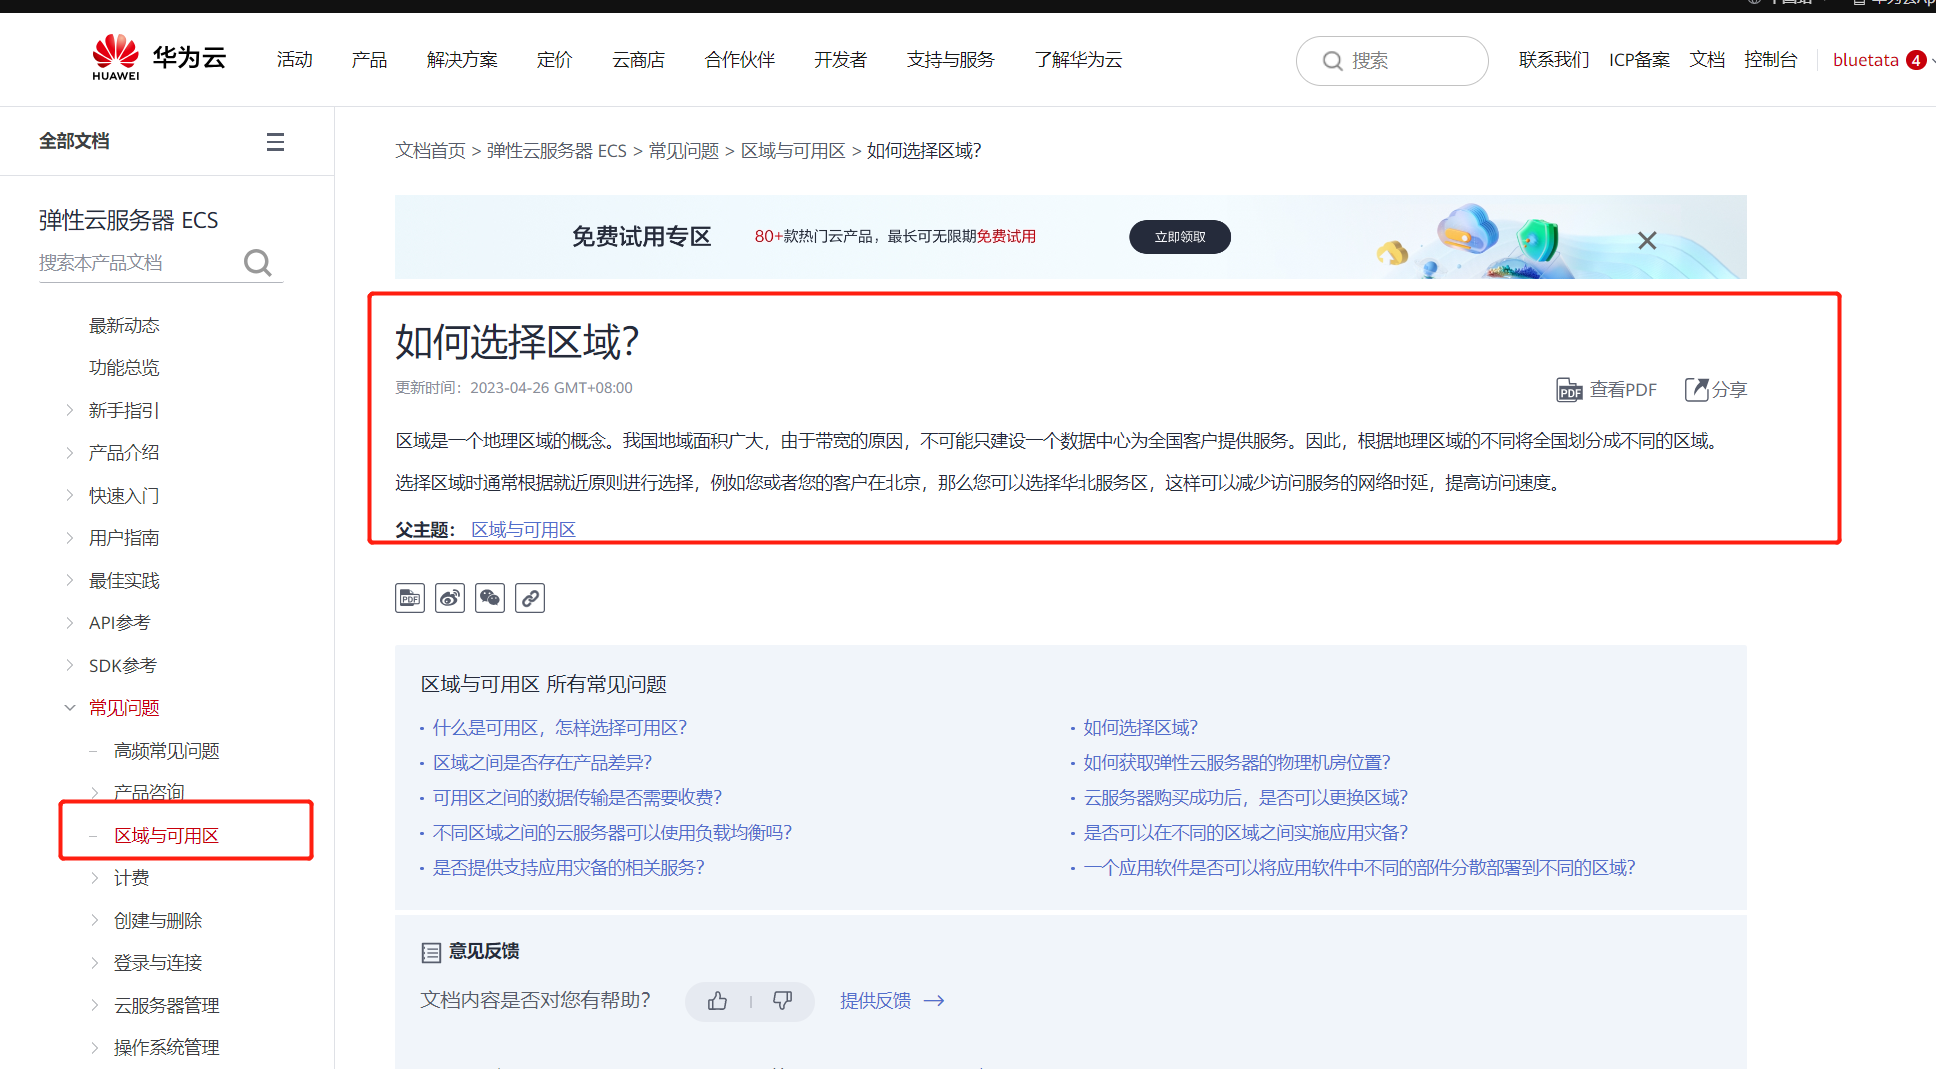Focus the top 搜索 search field
1936x1069 pixels.
pos(1392,61)
